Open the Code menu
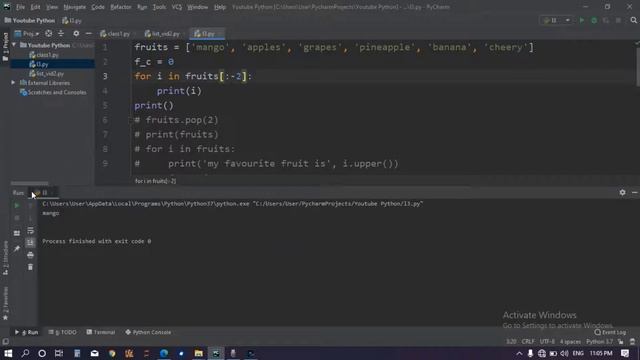The height and width of the screenshot is (360, 640). click(x=98, y=7)
